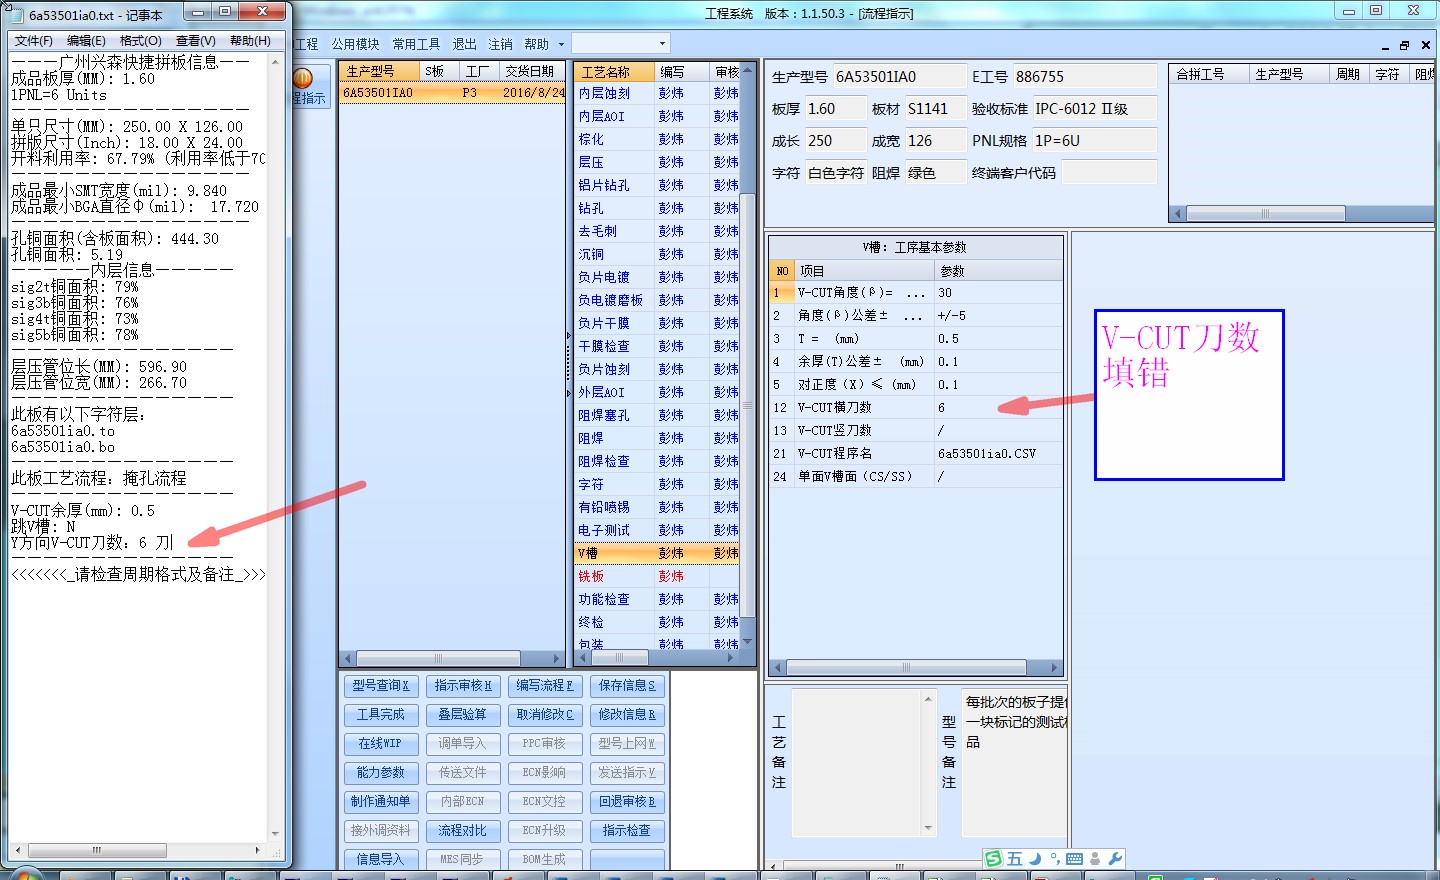Select the 外层AOI process row
The height and width of the screenshot is (880, 1440).
click(657, 392)
